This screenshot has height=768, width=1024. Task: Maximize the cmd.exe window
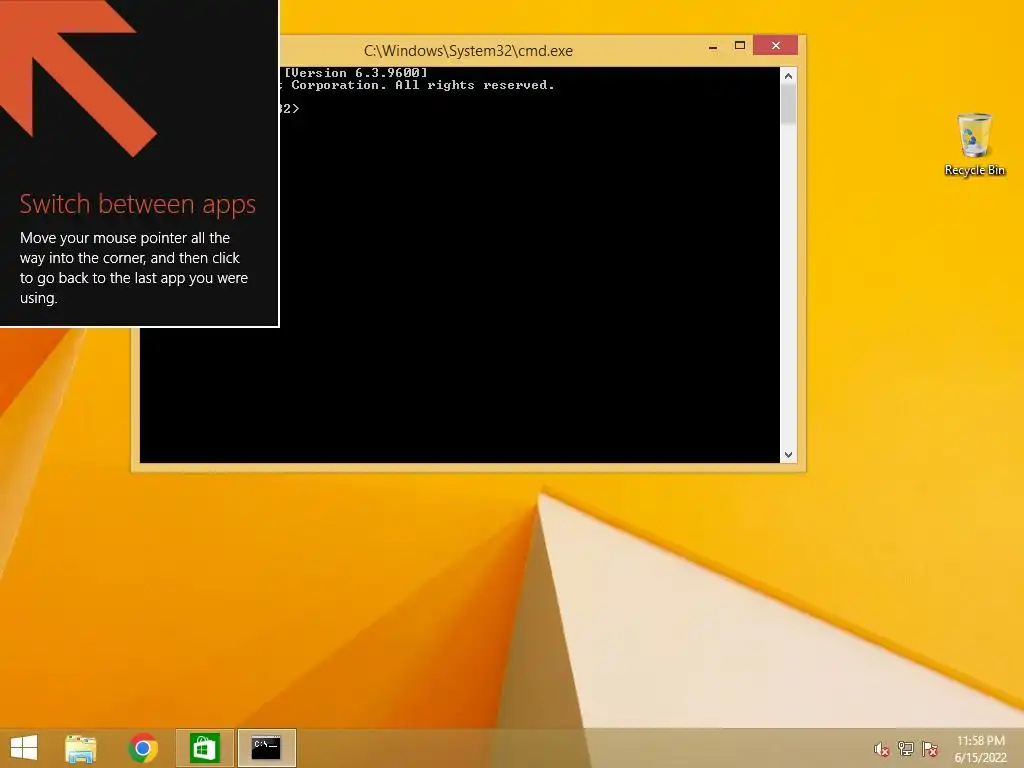coord(740,46)
